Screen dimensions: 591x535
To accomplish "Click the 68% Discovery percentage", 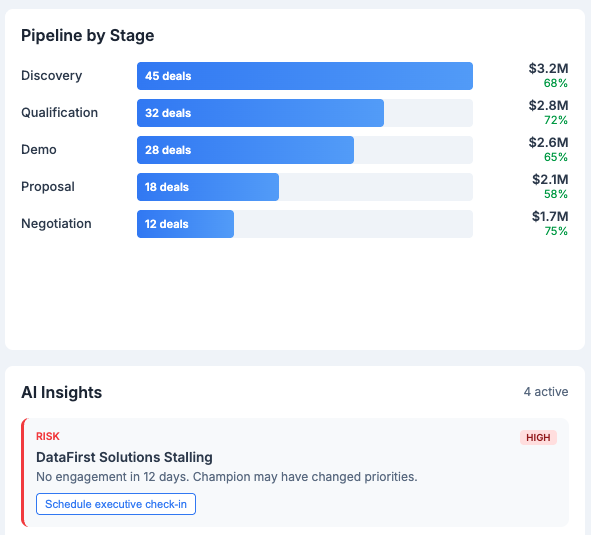I will 556,83.
